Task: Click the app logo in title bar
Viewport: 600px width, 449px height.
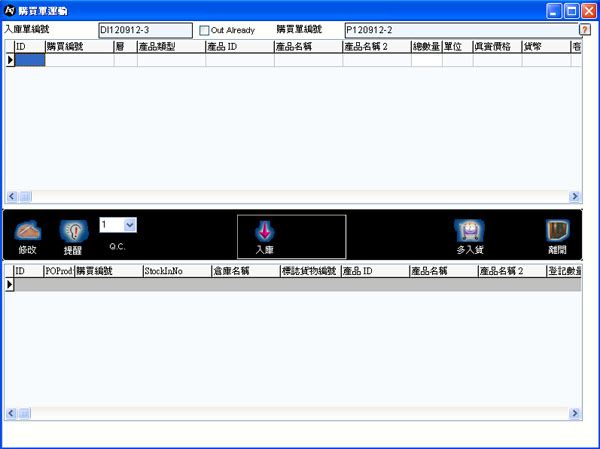Action: pyautogui.click(x=9, y=11)
